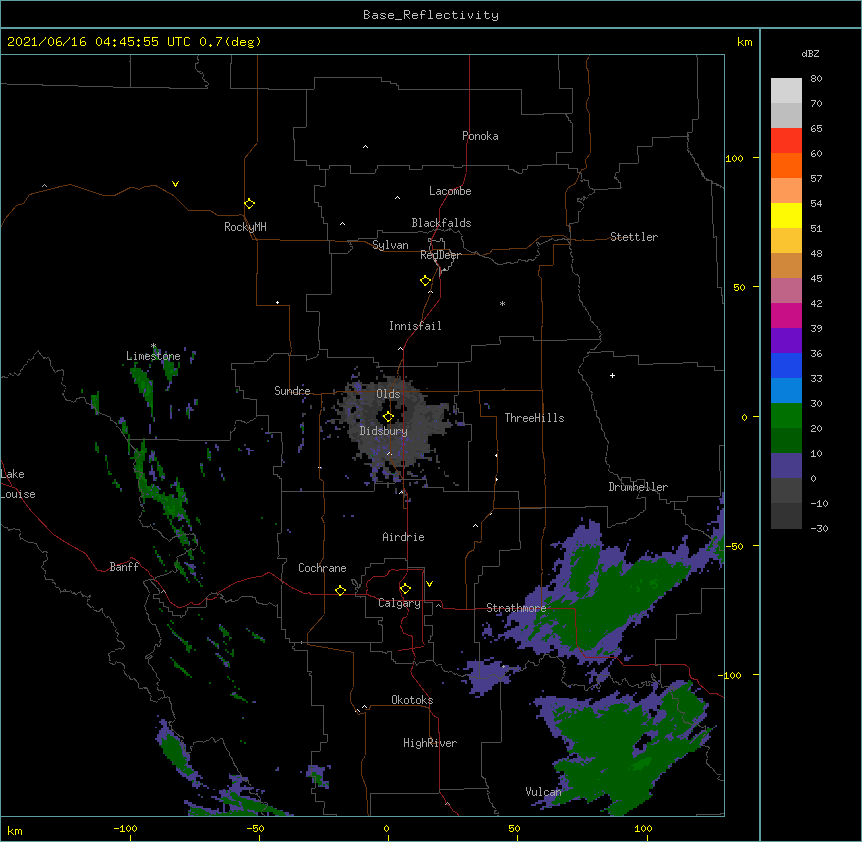Click the yellow V marker east of Calgary
The image size is (862, 842).
(x=429, y=584)
